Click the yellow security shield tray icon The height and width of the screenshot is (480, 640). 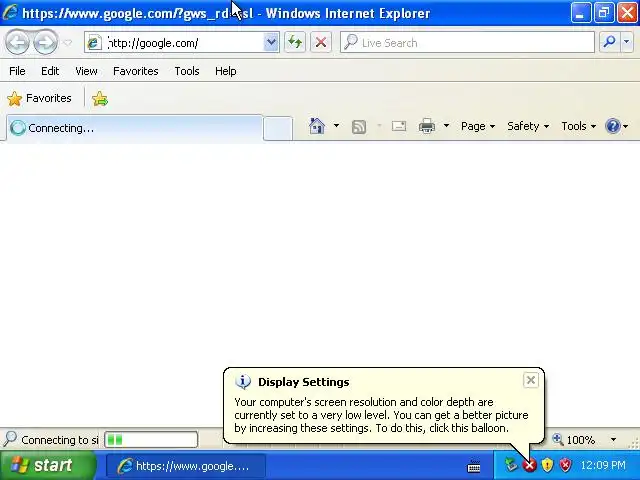pyautogui.click(x=547, y=464)
